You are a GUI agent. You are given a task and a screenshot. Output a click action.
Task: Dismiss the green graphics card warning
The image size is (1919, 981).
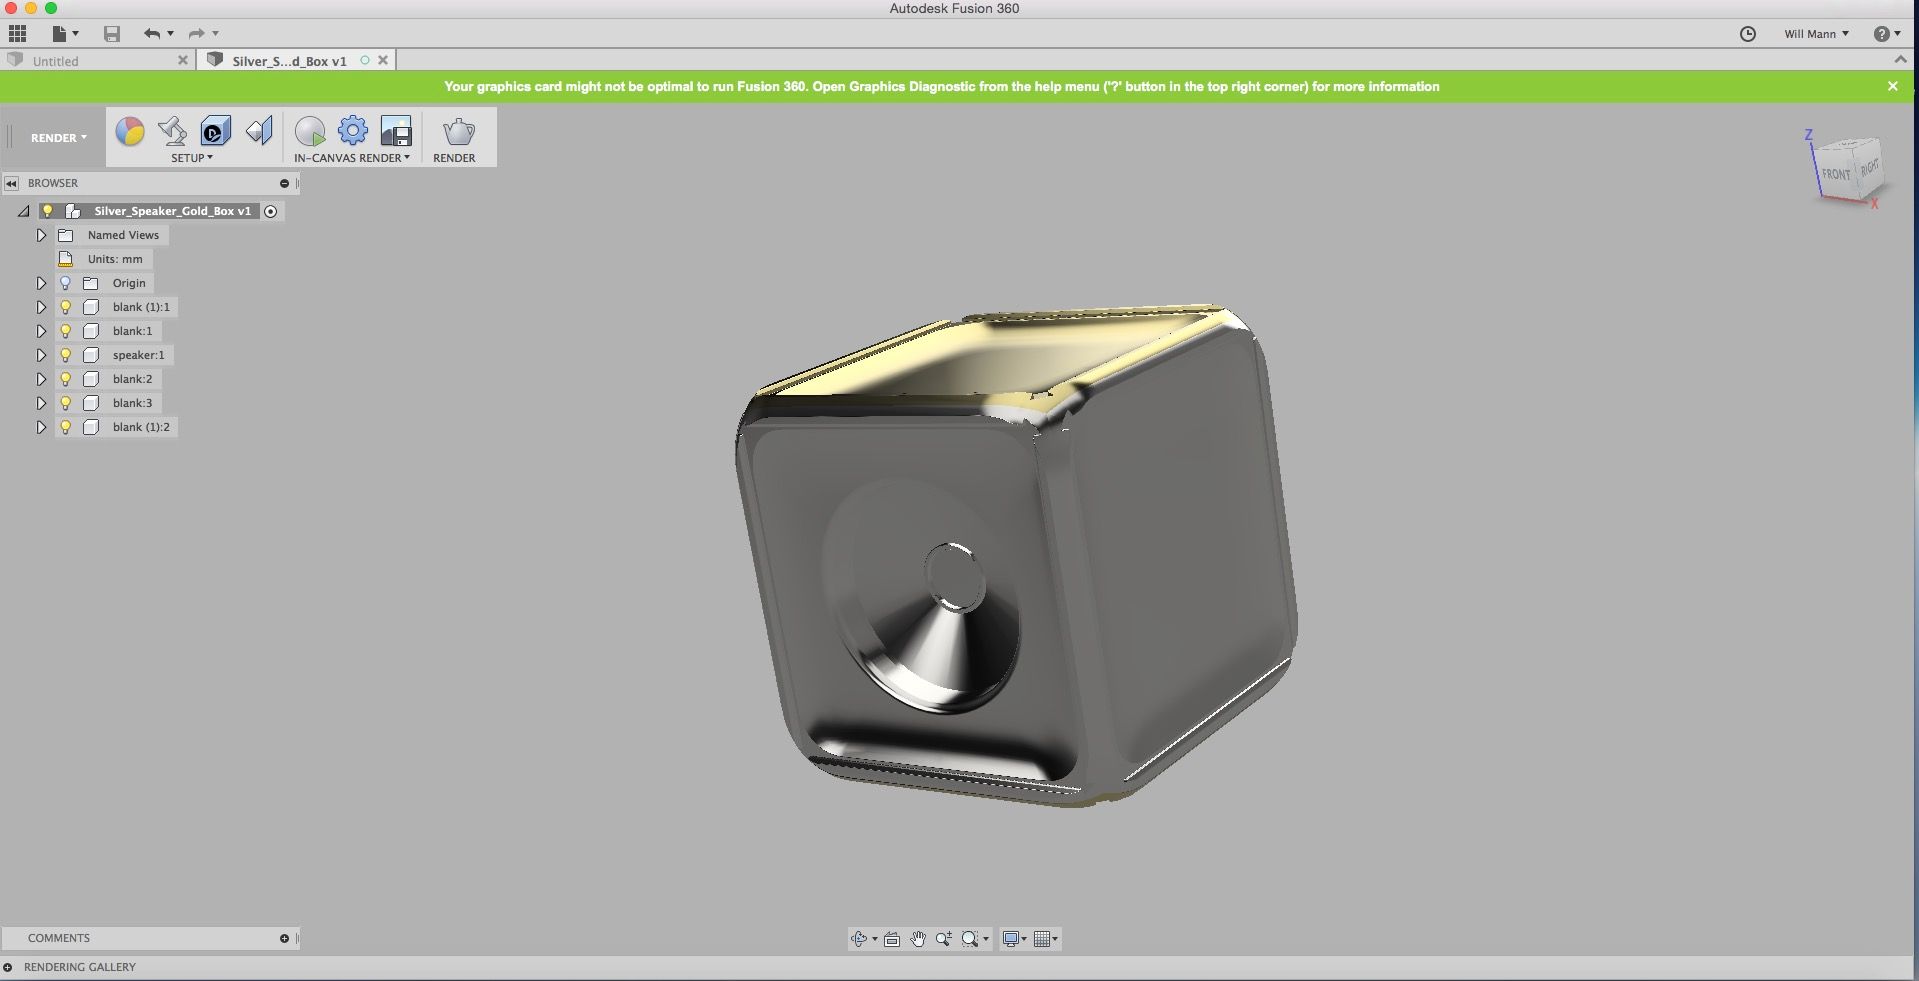(x=1892, y=86)
